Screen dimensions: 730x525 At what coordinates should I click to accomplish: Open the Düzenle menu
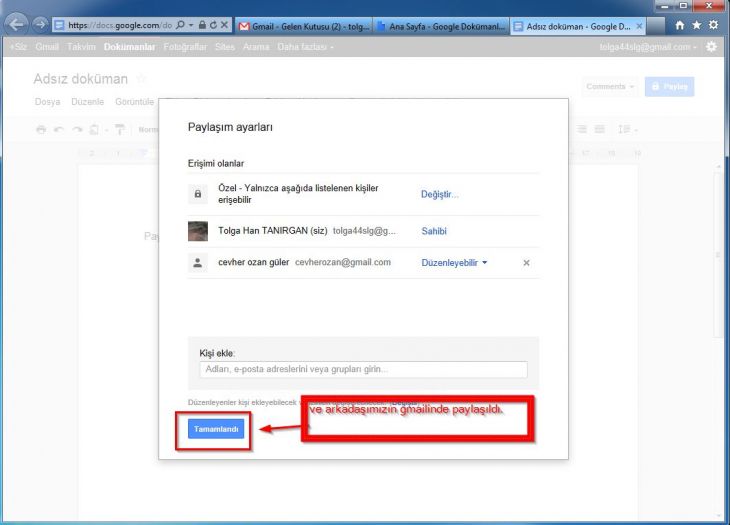pyautogui.click(x=88, y=102)
